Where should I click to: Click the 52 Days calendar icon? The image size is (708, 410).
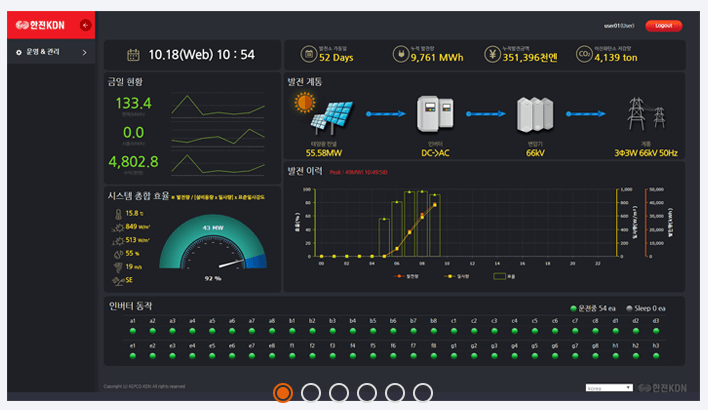(309, 54)
